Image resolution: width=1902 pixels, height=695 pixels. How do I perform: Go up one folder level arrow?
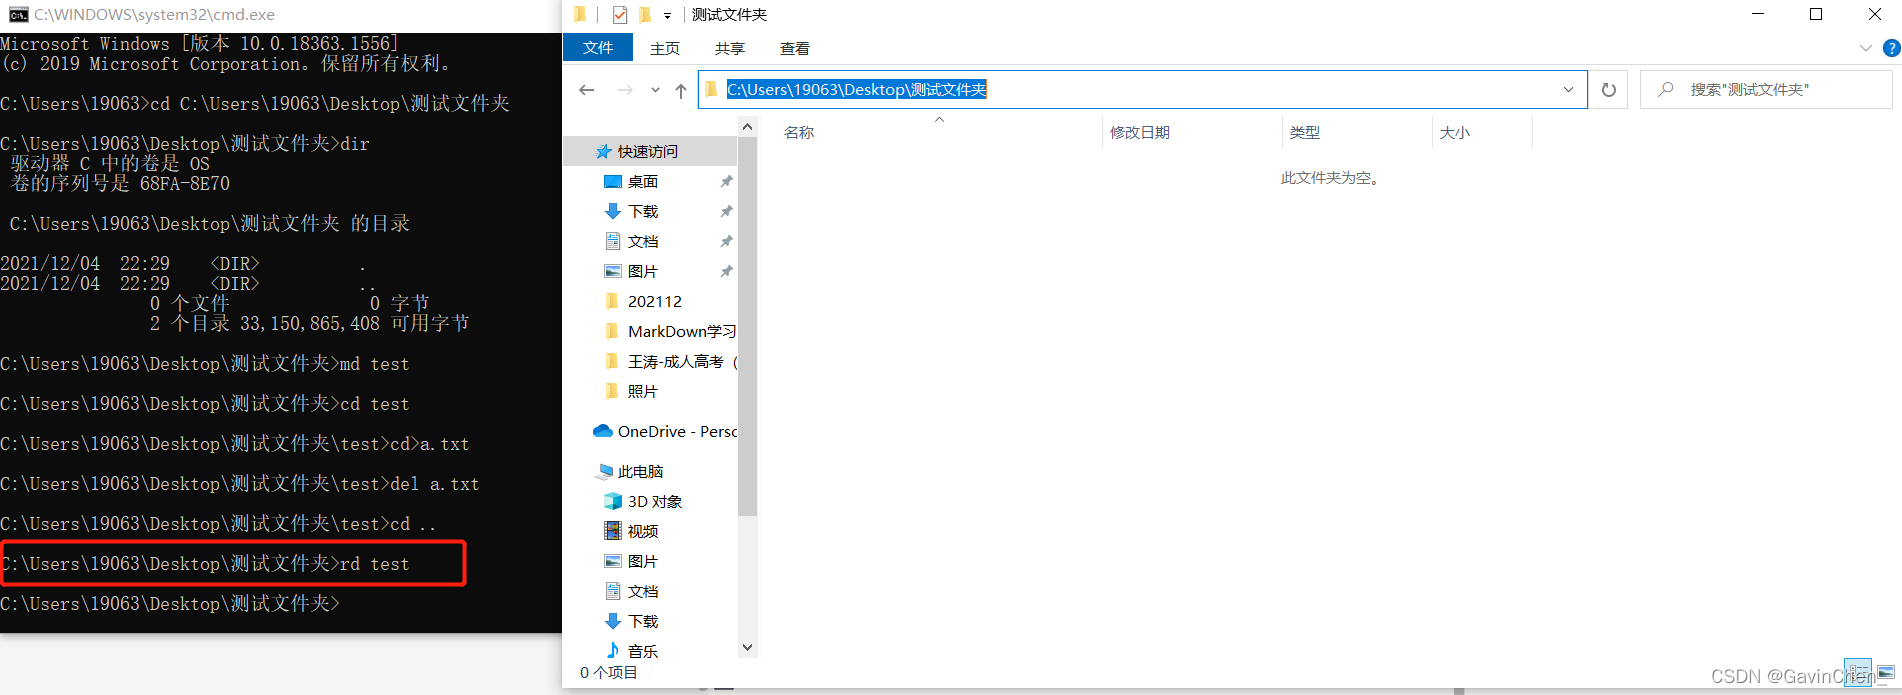681,90
